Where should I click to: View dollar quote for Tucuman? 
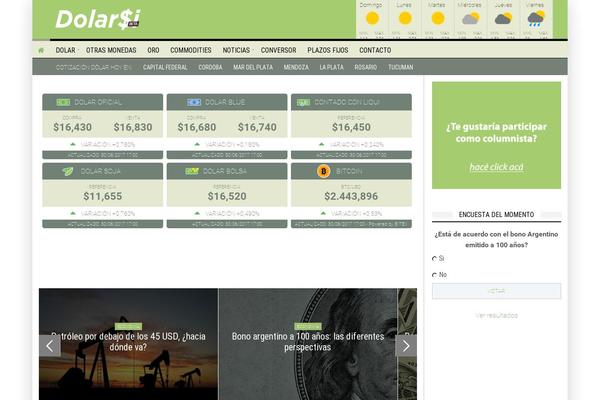[x=400, y=67]
